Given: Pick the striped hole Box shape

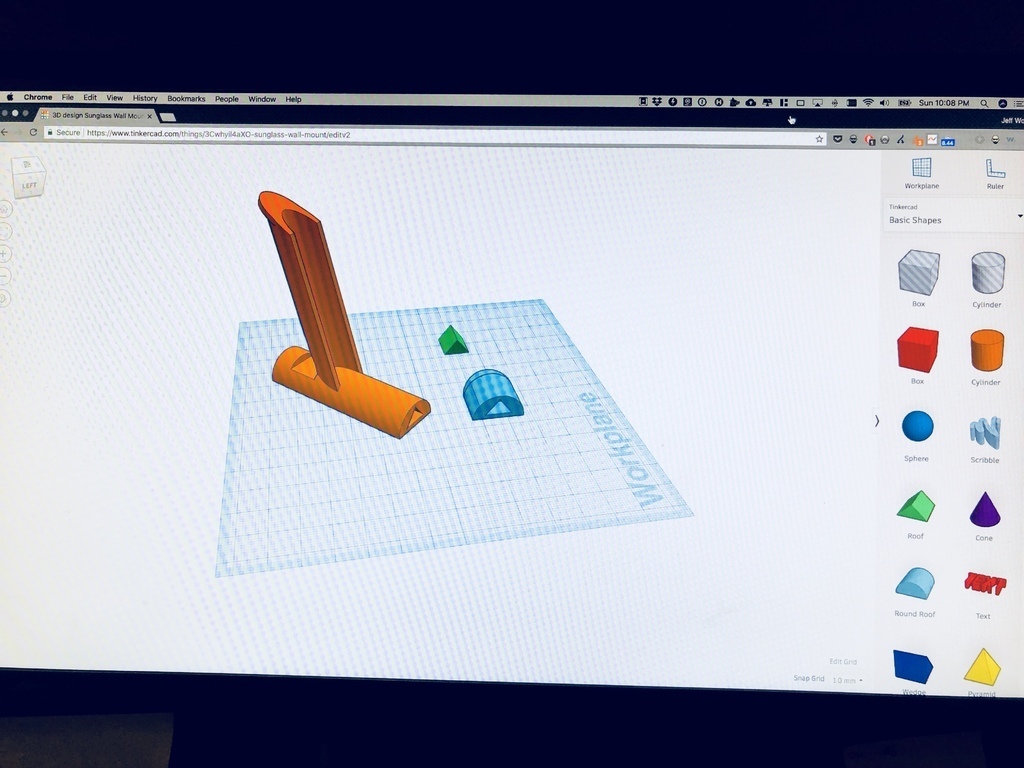Looking at the screenshot, I should (x=919, y=272).
